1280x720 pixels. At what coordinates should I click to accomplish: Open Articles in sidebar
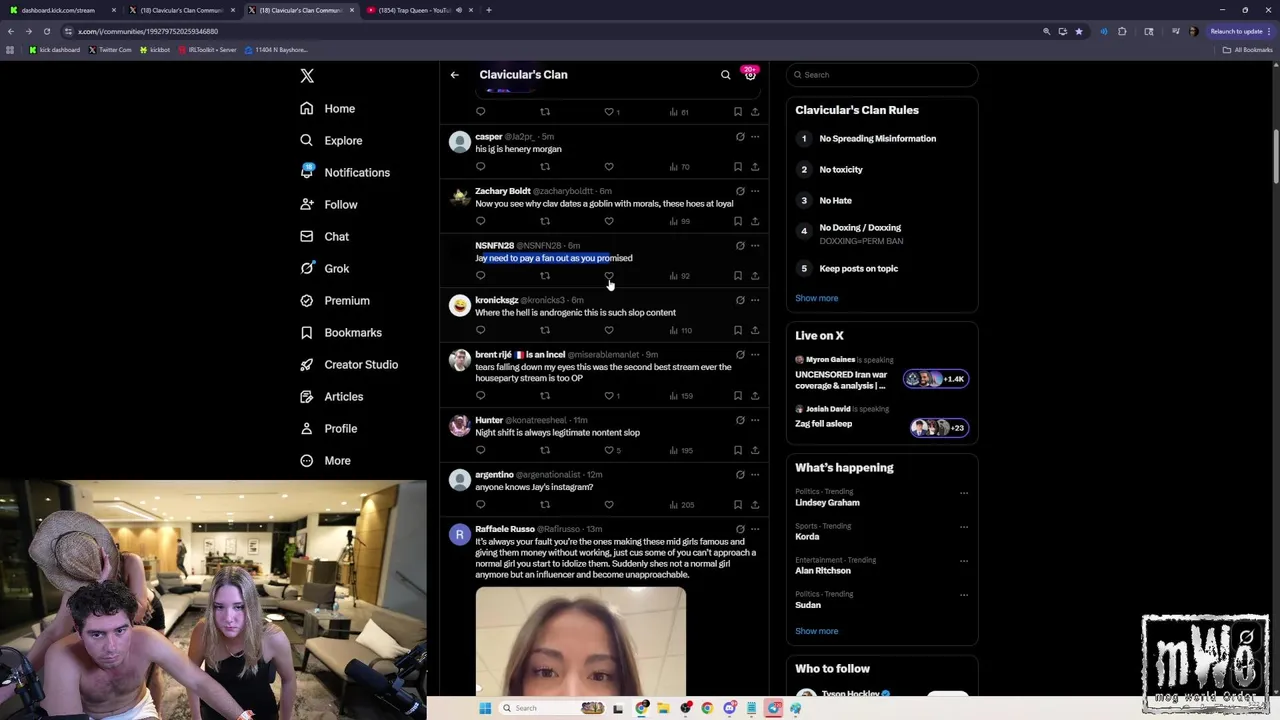click(x=331, y=396)
